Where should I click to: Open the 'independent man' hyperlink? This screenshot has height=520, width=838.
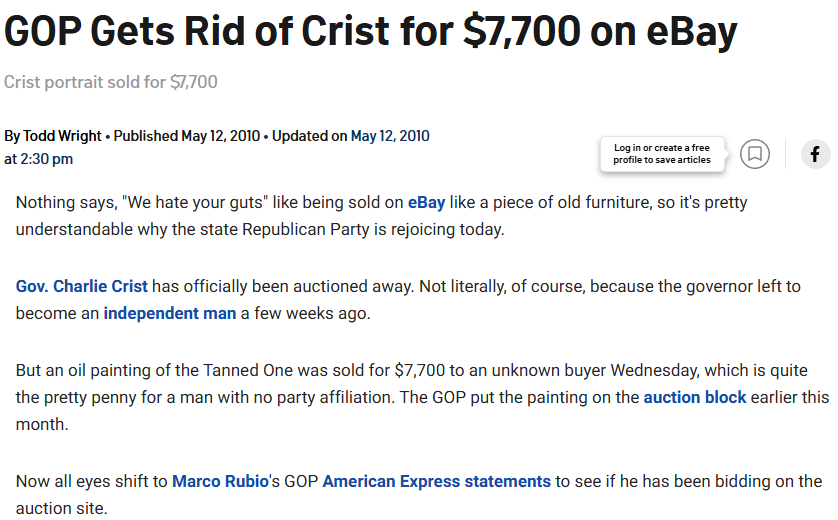pos(170,313)
